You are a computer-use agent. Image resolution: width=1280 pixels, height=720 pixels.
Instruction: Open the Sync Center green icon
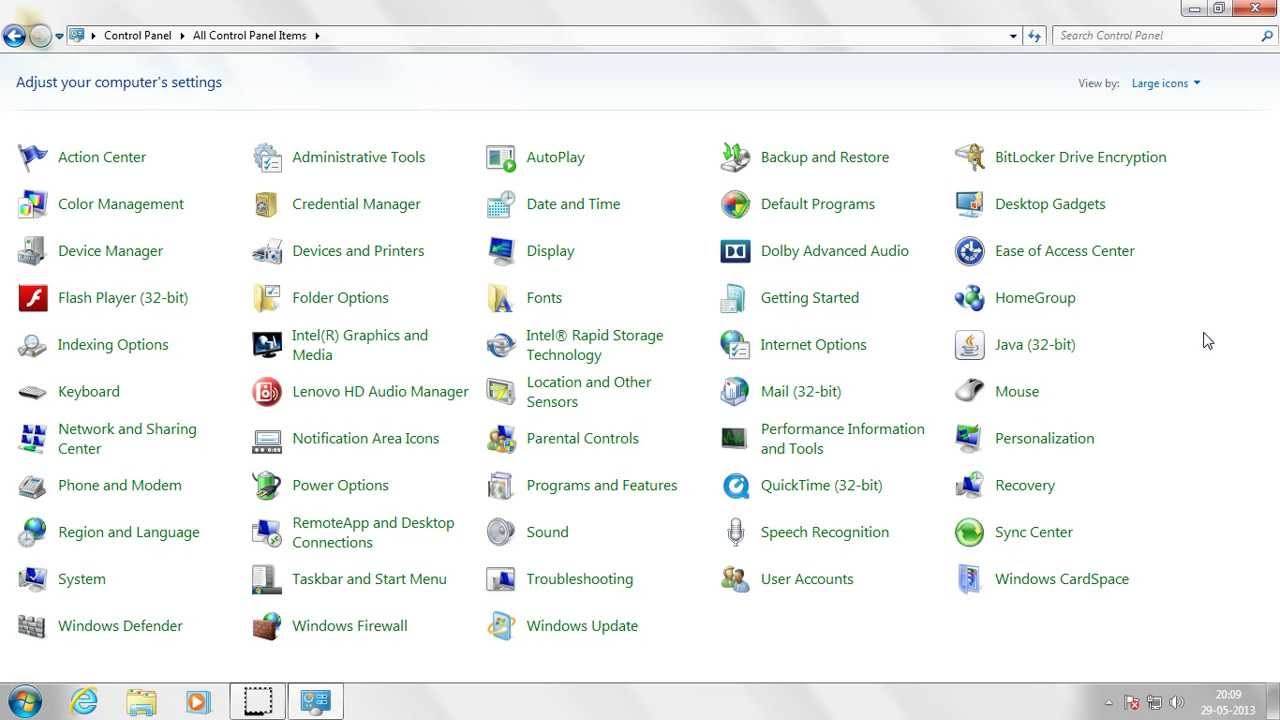[x=969, y=533]
